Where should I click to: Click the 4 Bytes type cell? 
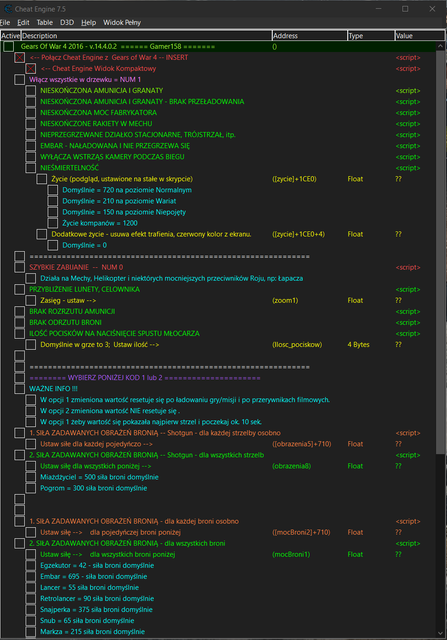pos(358,344)
